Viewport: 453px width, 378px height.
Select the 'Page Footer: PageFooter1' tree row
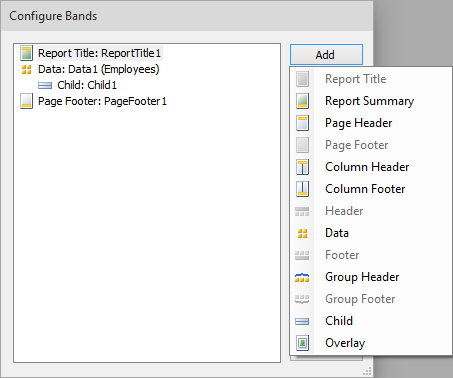point(102,101)
